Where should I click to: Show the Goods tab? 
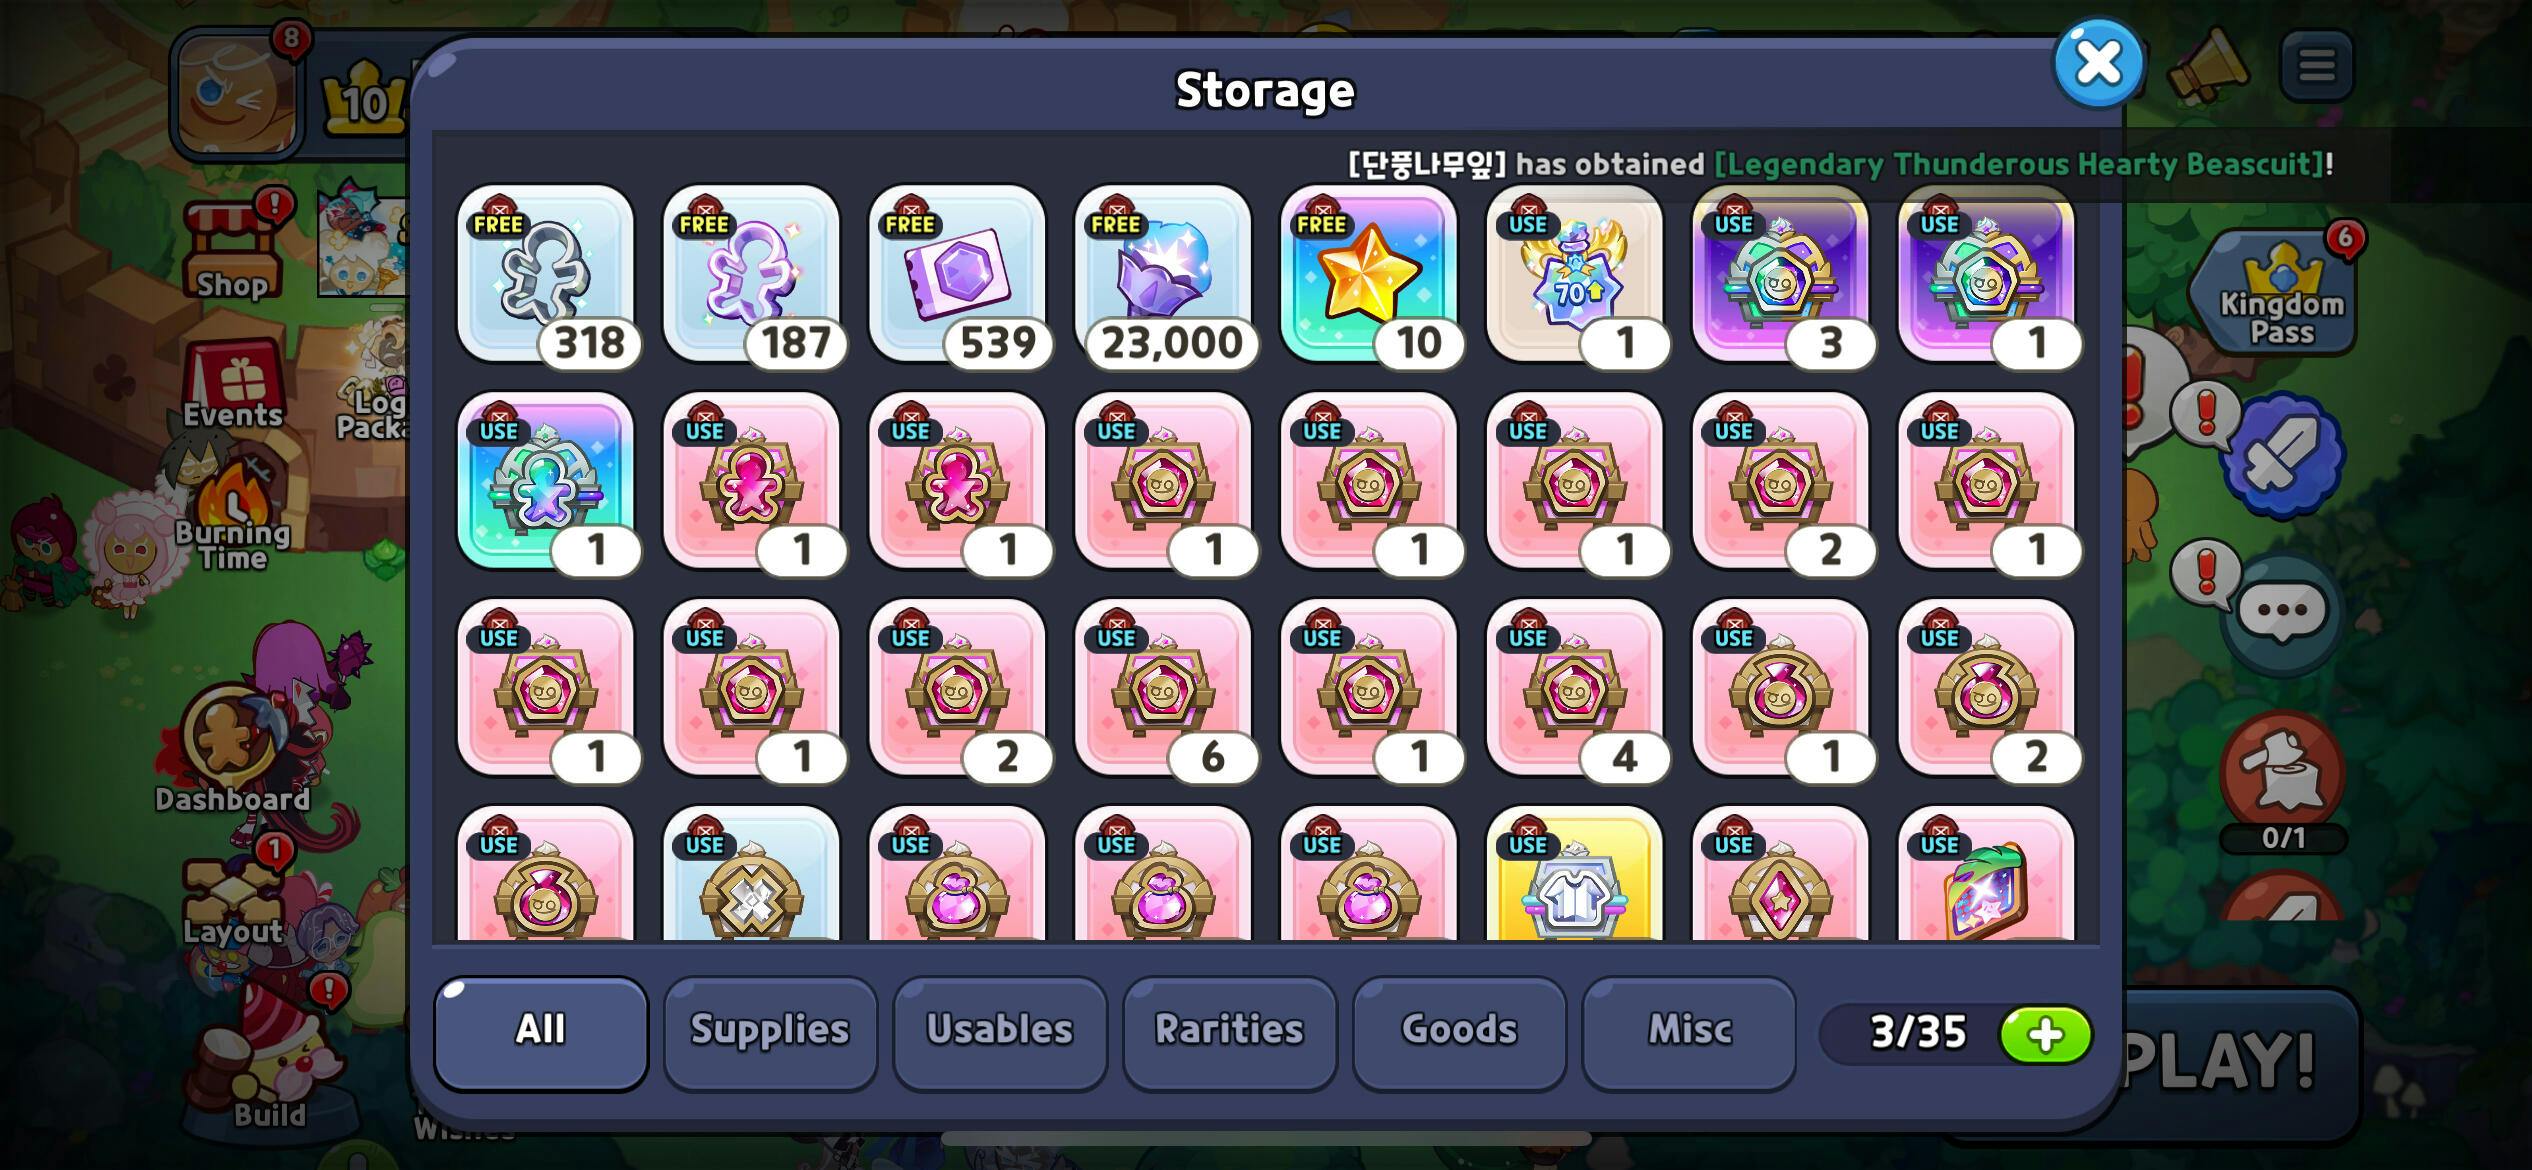coord(1459,1031)
